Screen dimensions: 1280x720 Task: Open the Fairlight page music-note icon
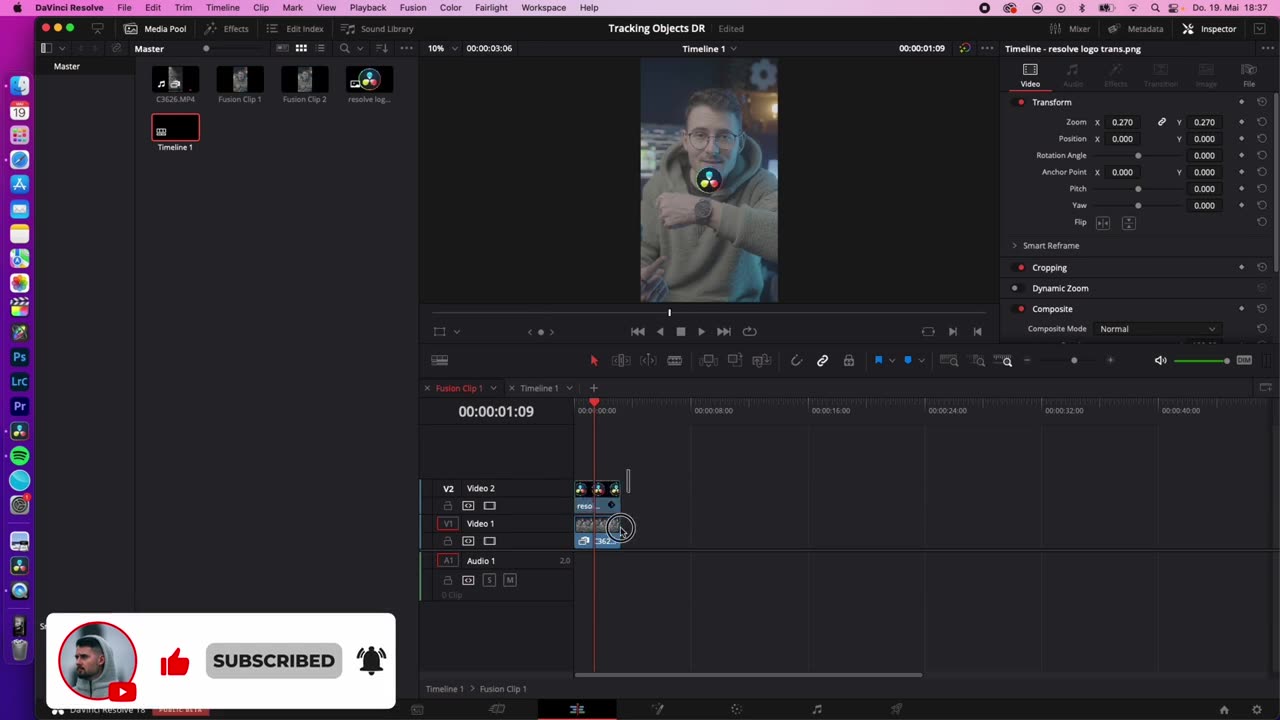(x=817, y=710)
